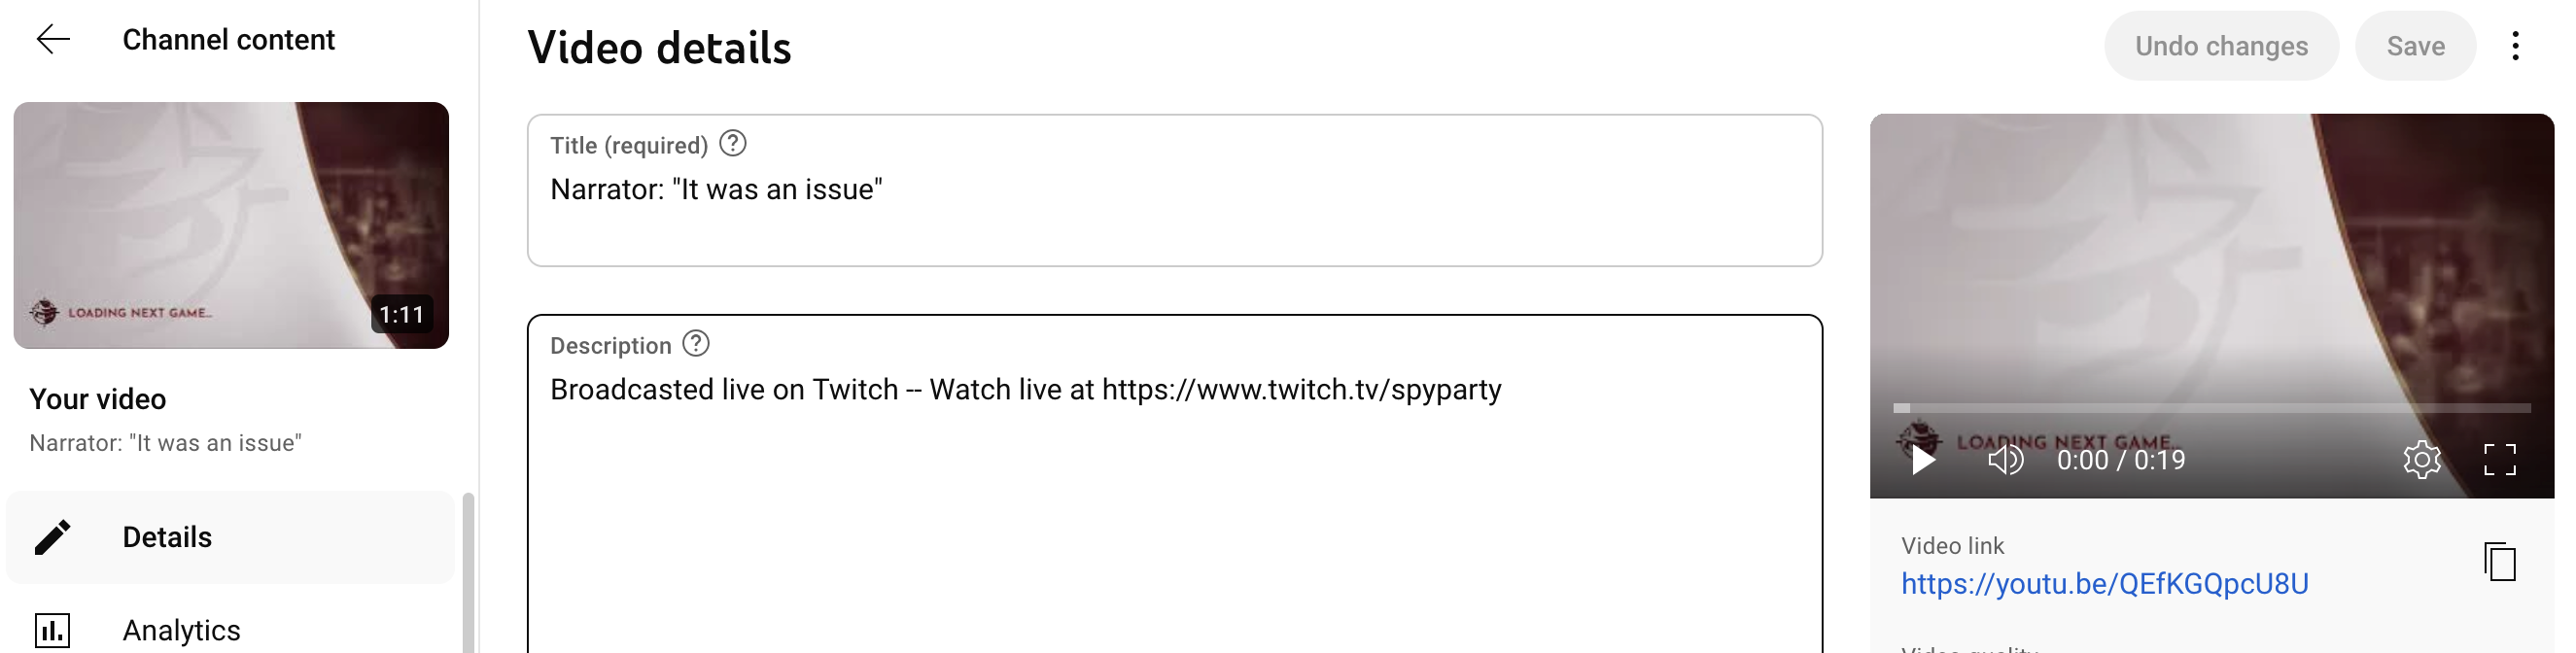Click the sidebar video thumbnail
Image resolution: width=2576 pixels, height=653 pixels.
[x=231, y=225]
